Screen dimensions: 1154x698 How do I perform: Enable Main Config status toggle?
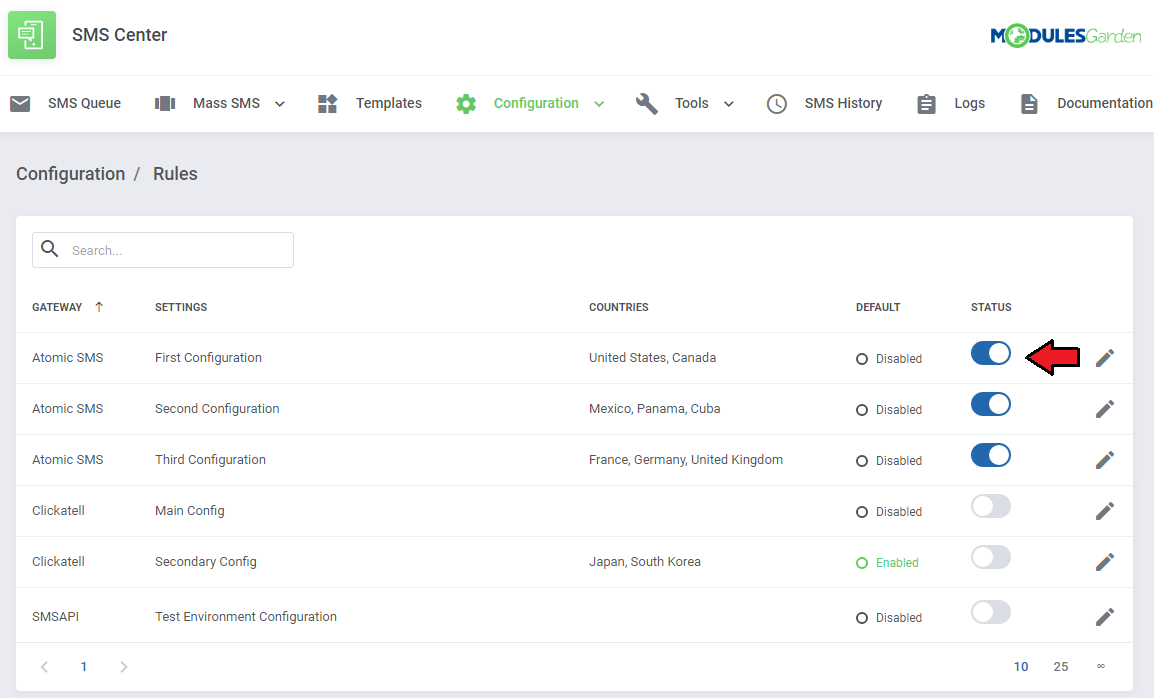tap(991, 507)
